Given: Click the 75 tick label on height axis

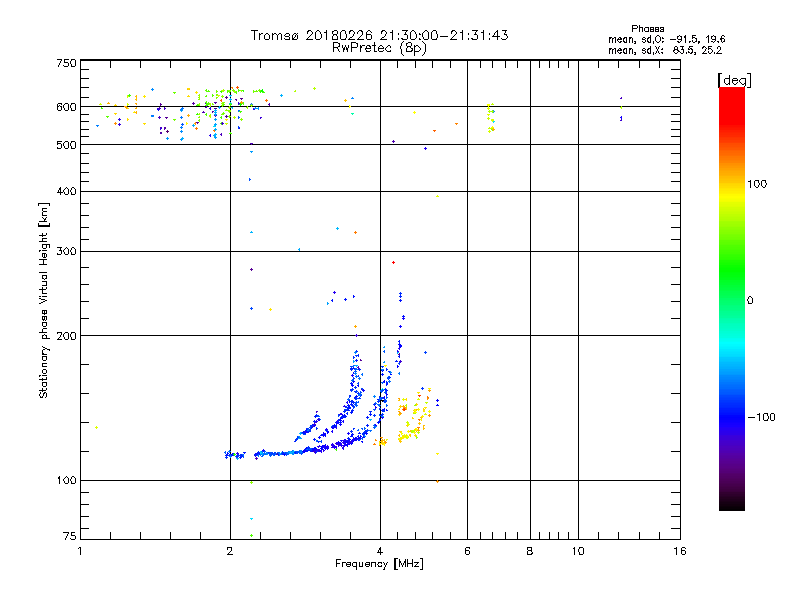Looking at the screenshot, I should tap(69, 536).
